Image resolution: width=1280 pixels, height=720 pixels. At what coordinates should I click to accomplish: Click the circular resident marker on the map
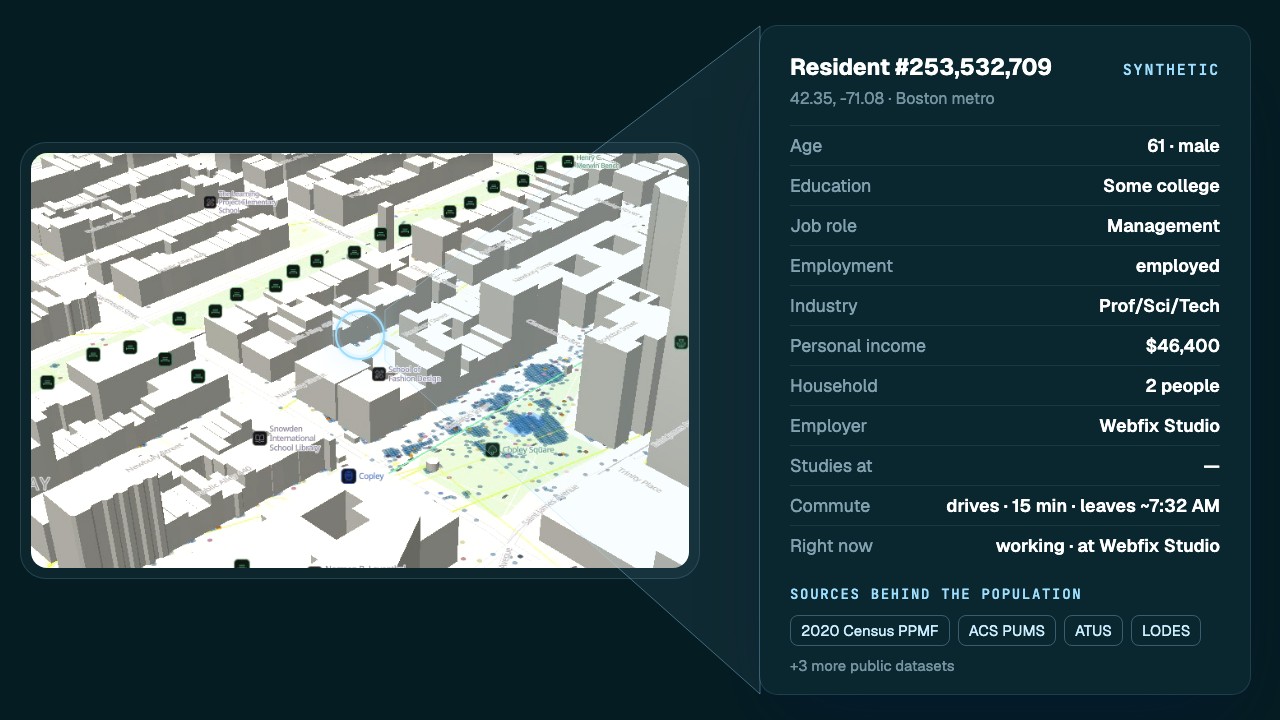pyautogui.click(x=359, y=334)
